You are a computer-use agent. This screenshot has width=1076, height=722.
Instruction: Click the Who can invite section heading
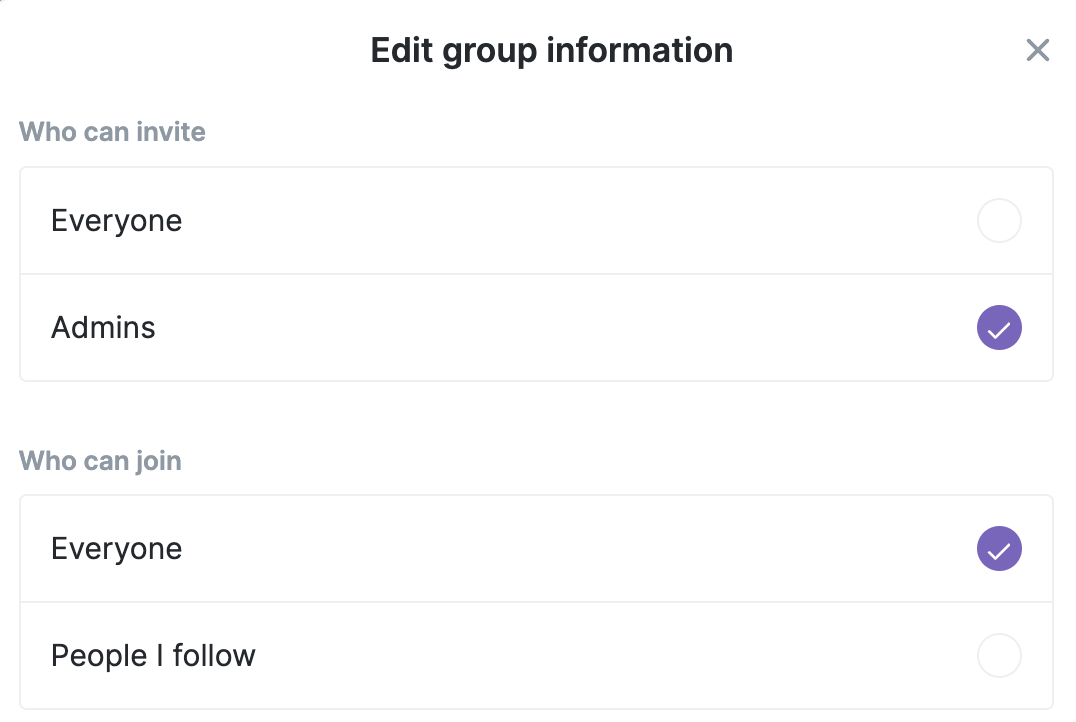[111, 131]
